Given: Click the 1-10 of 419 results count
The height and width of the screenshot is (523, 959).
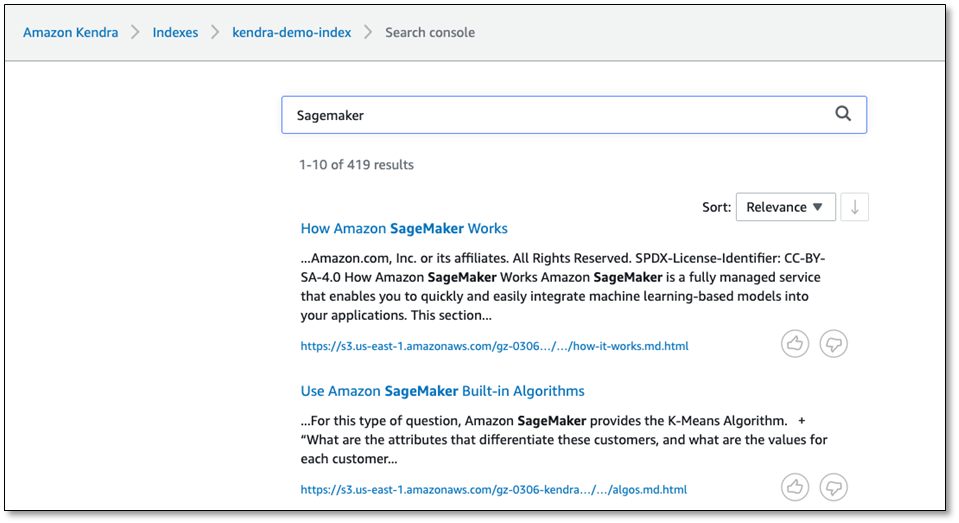Looking at the screenshot, I should point(356,164).
